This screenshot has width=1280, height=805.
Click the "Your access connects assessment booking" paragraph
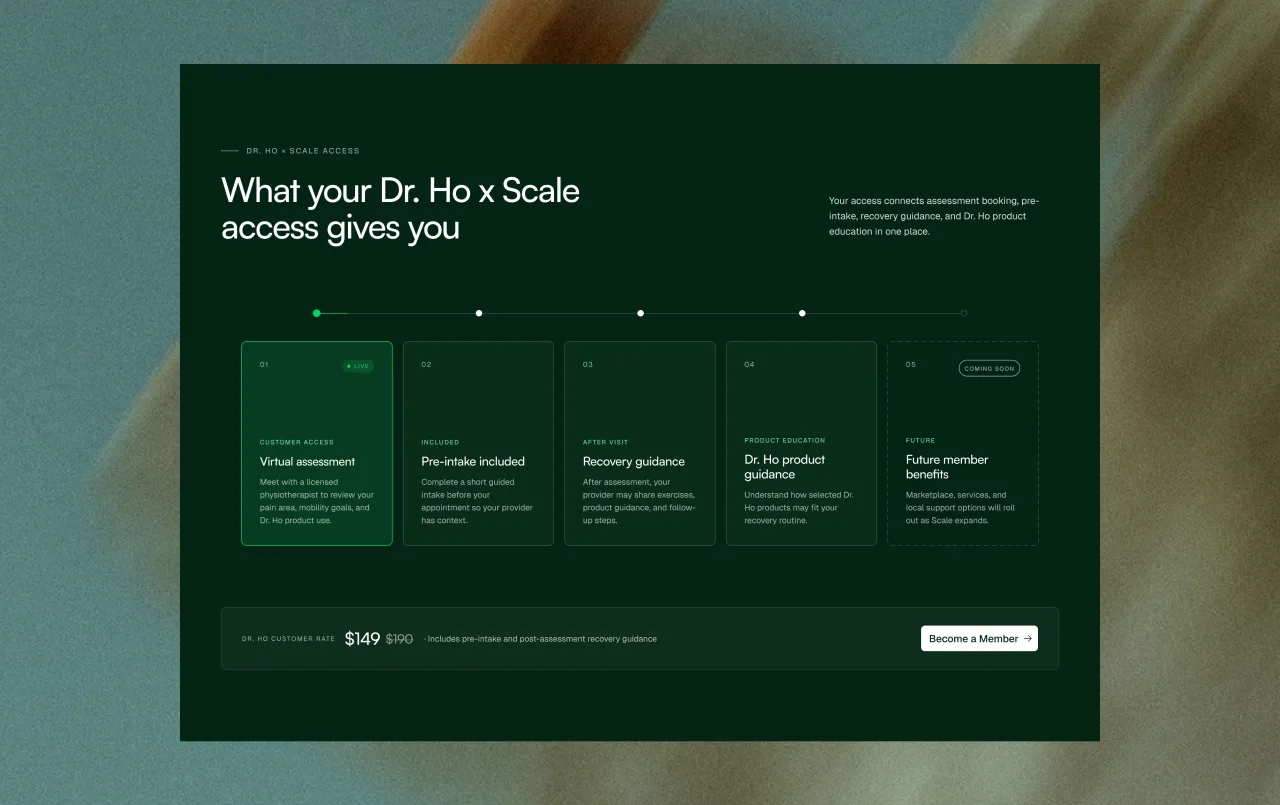point(934,216)
